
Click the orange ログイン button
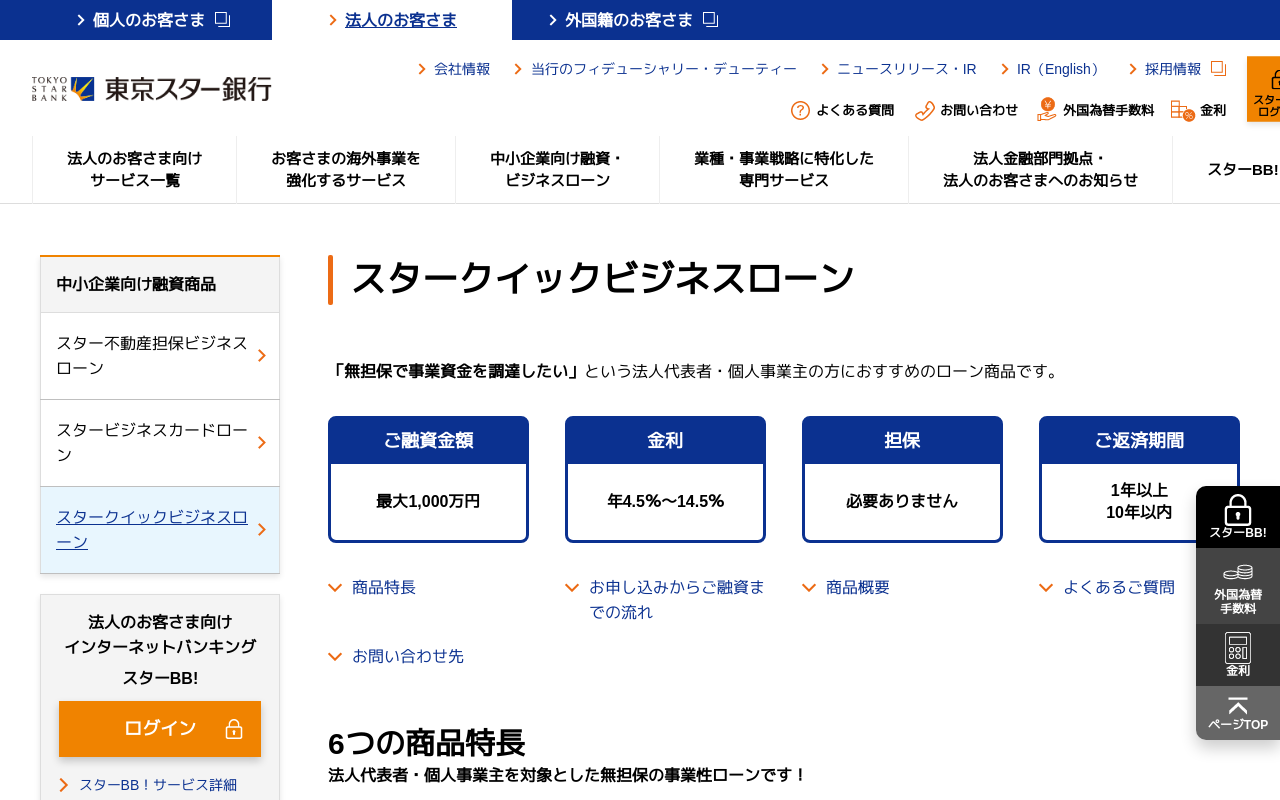pyautogui.click(x=160, y=729)
